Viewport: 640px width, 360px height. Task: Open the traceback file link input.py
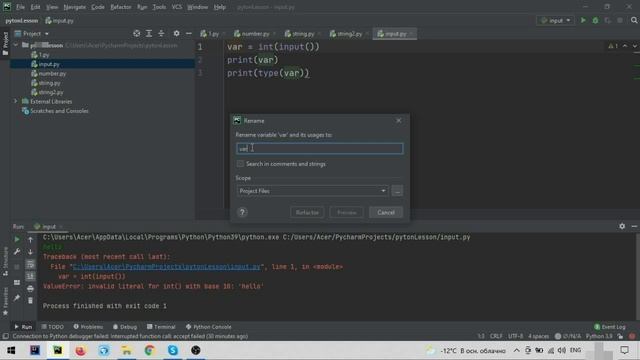pos(167,267)
